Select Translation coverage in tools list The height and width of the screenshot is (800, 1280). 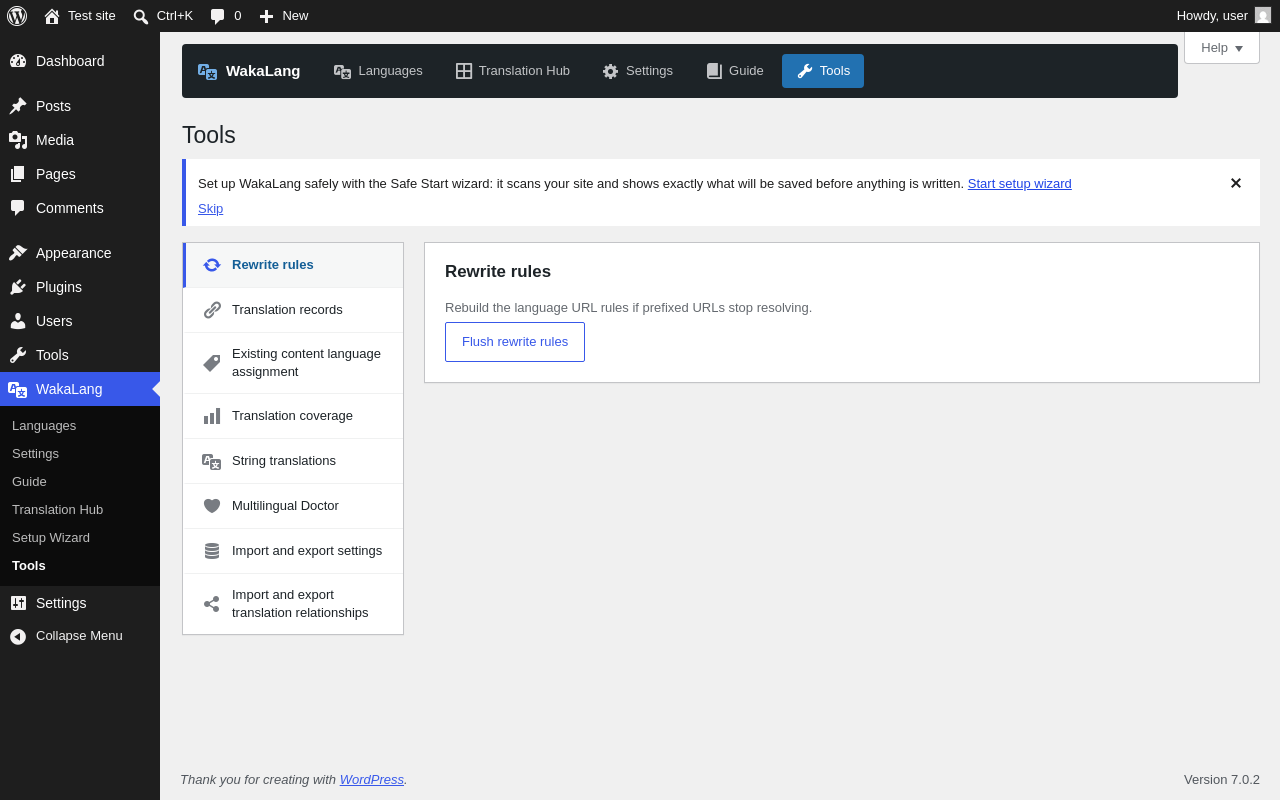pos(294,416)
